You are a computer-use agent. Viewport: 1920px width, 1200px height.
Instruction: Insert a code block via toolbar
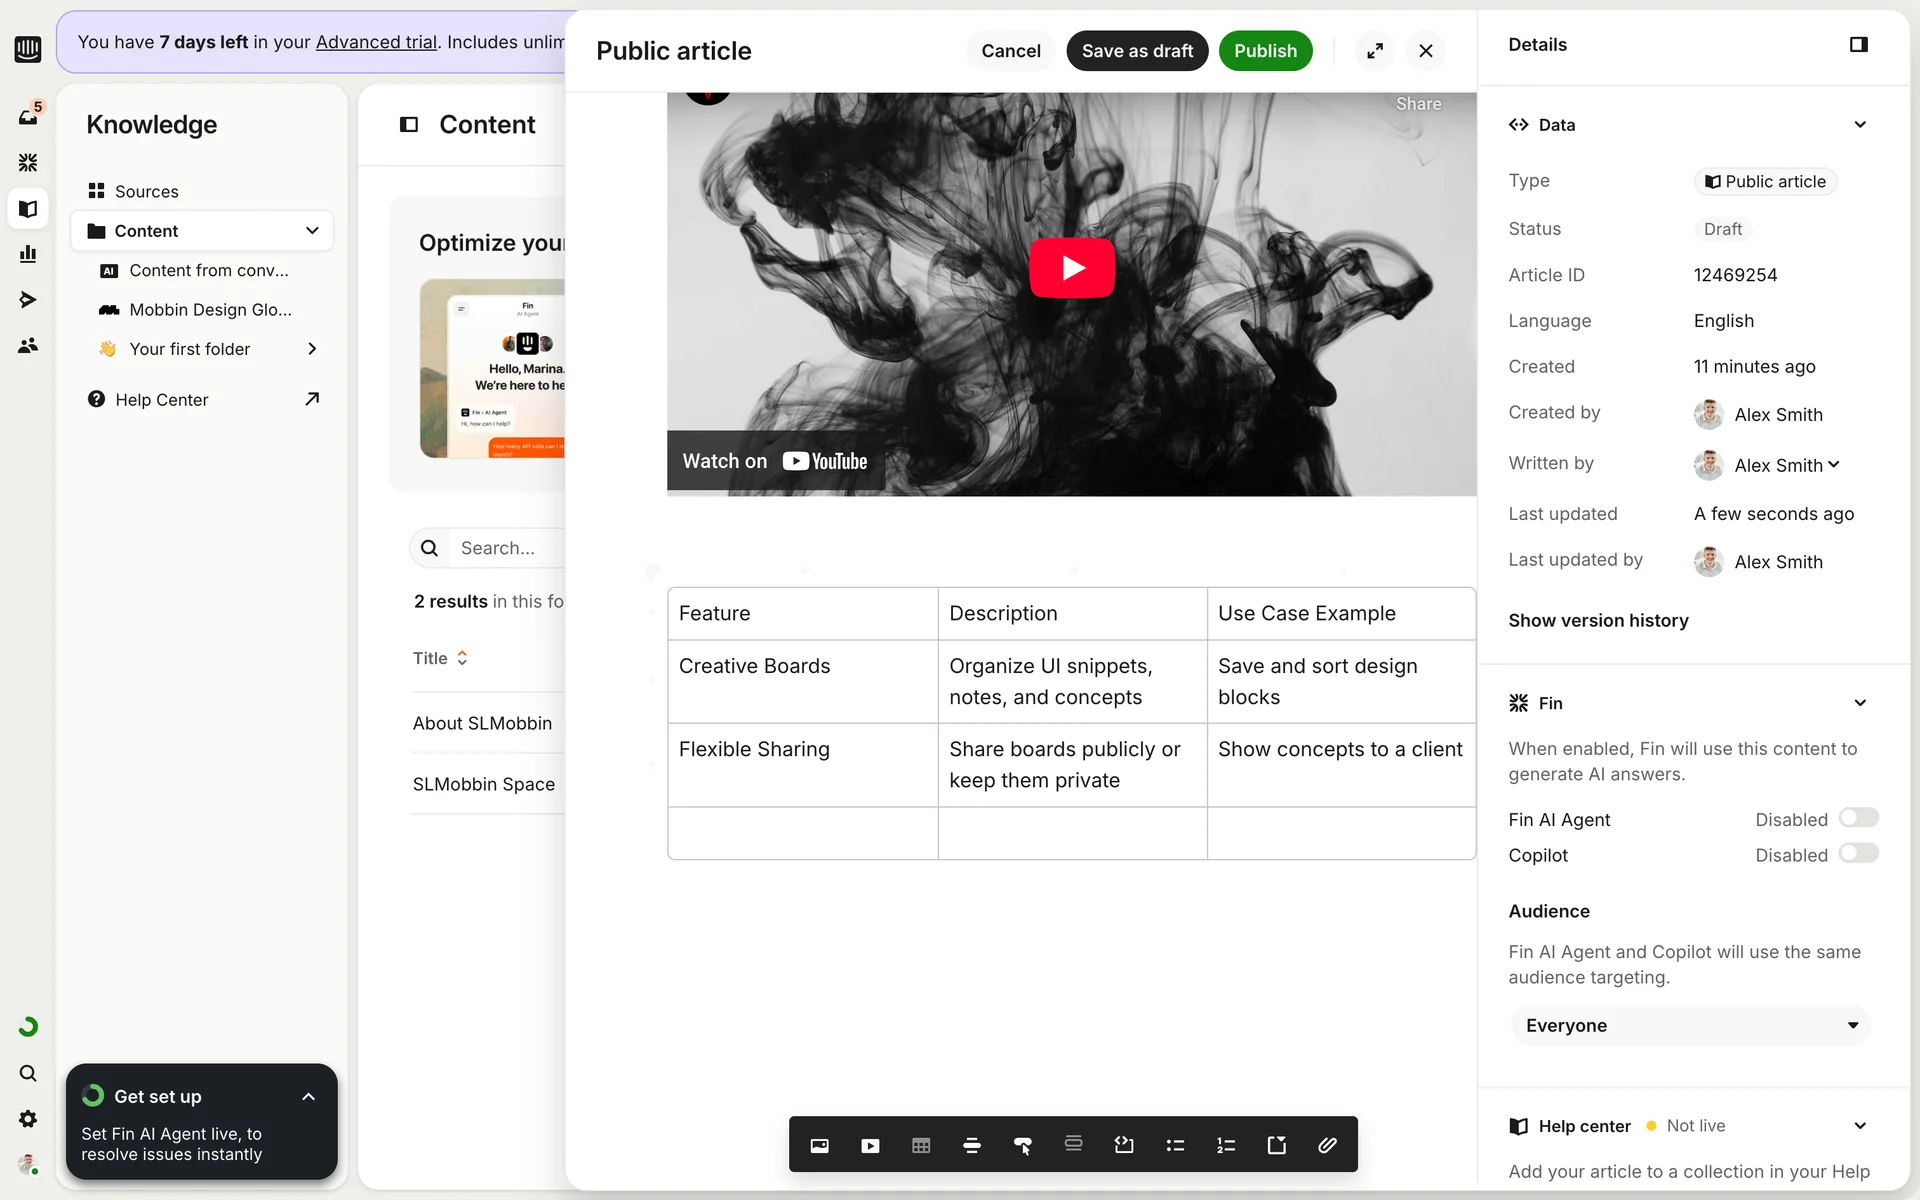(1124, 1145)
